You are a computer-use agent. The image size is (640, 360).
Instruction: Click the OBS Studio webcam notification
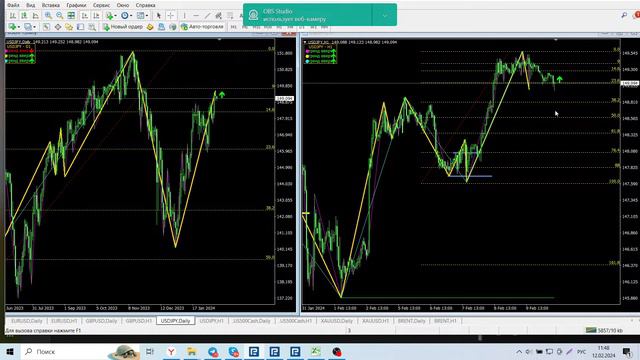307,15
